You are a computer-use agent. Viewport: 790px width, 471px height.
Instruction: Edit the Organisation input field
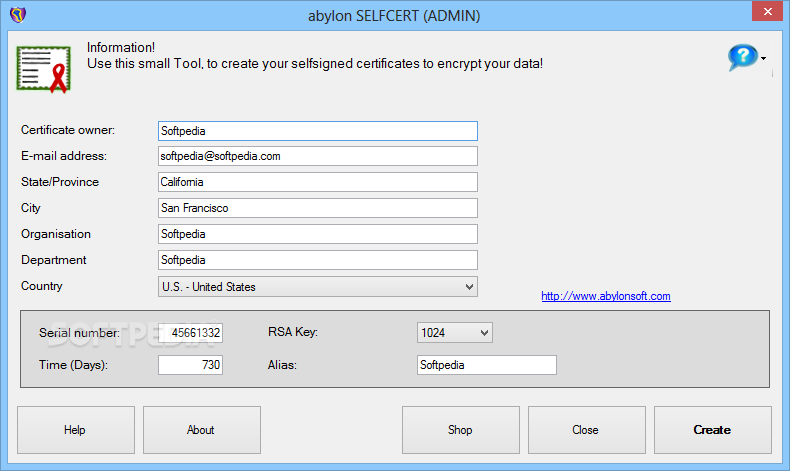317,234
